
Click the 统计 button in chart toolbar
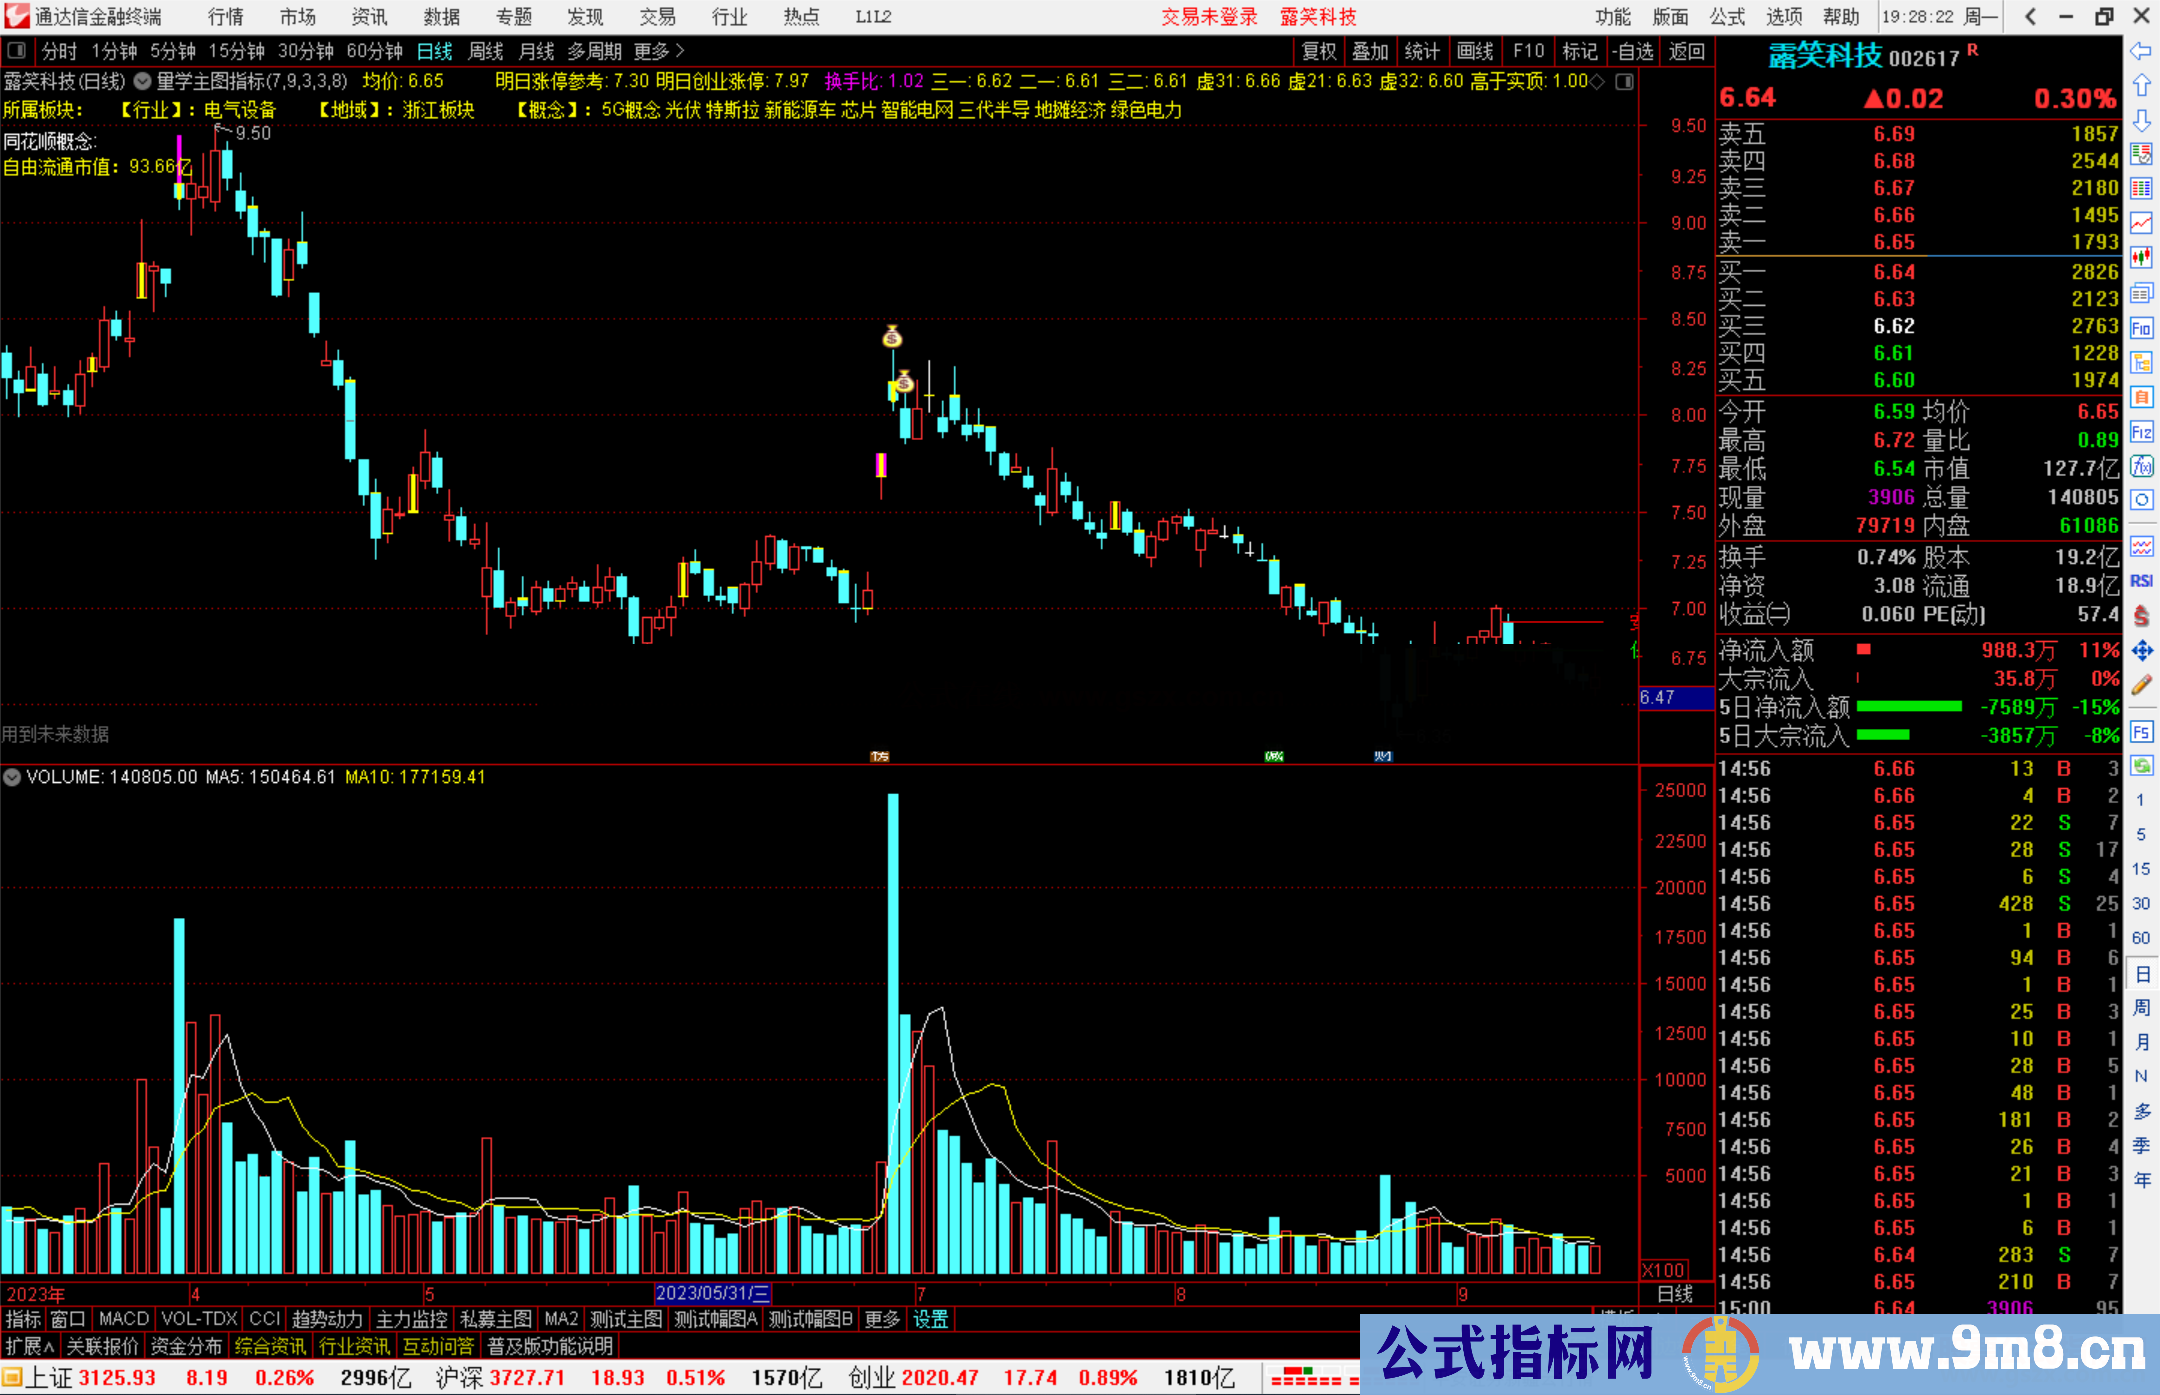pos(1423,51)
